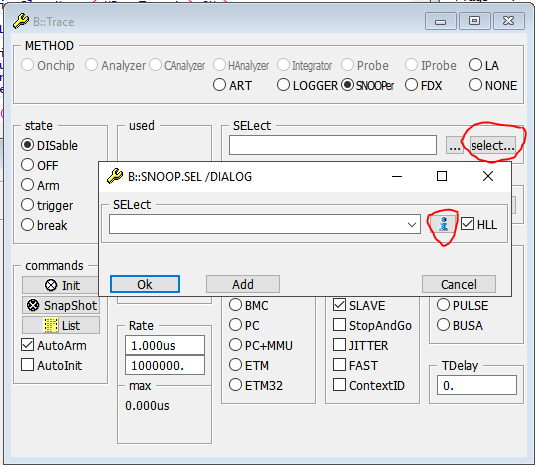This screenshot has width=535, height=465.
Task: Click the Add button in dialog
Action: (243, 284)
